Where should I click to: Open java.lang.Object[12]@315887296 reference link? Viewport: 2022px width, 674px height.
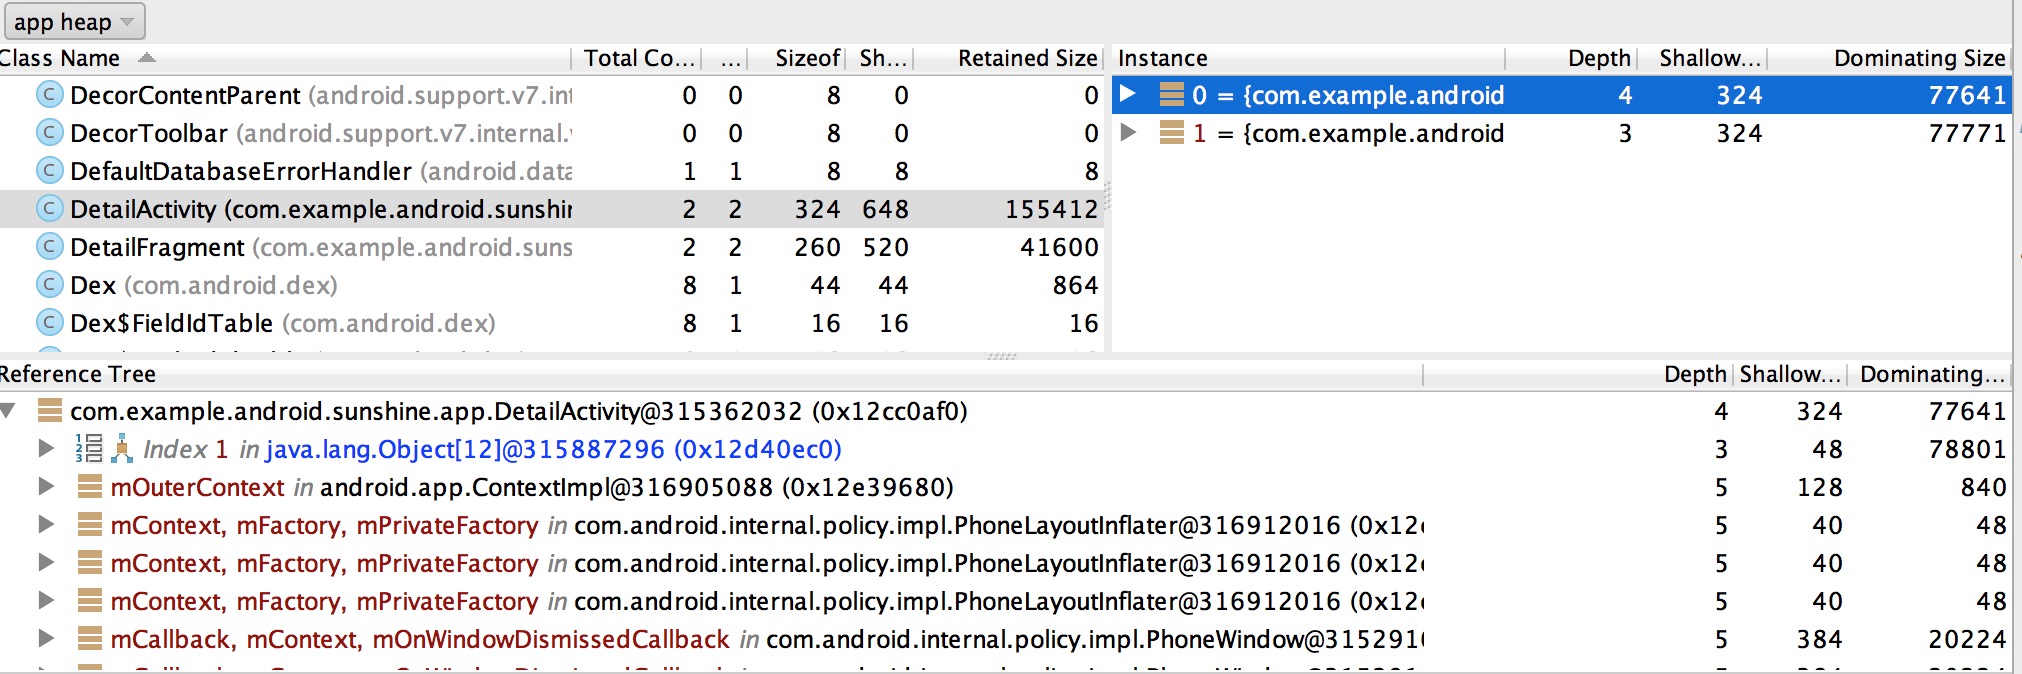[554, 449]
